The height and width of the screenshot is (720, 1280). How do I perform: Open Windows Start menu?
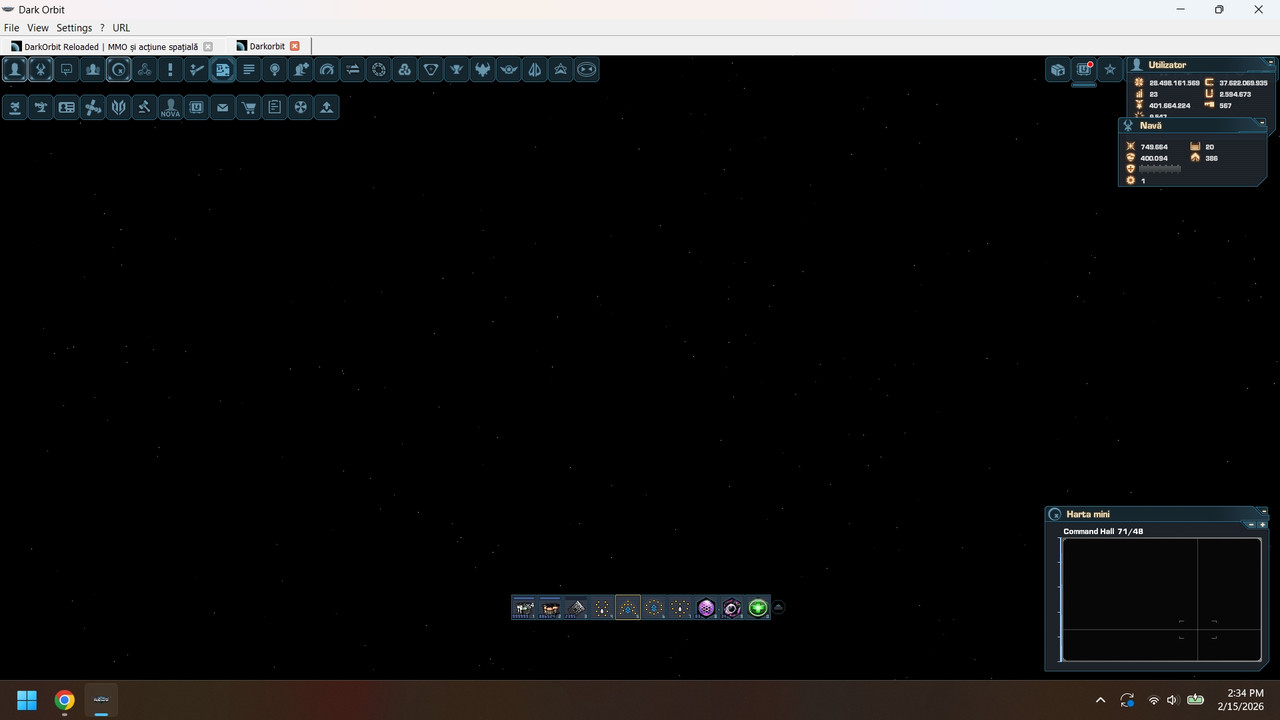(x=27, y=700)
